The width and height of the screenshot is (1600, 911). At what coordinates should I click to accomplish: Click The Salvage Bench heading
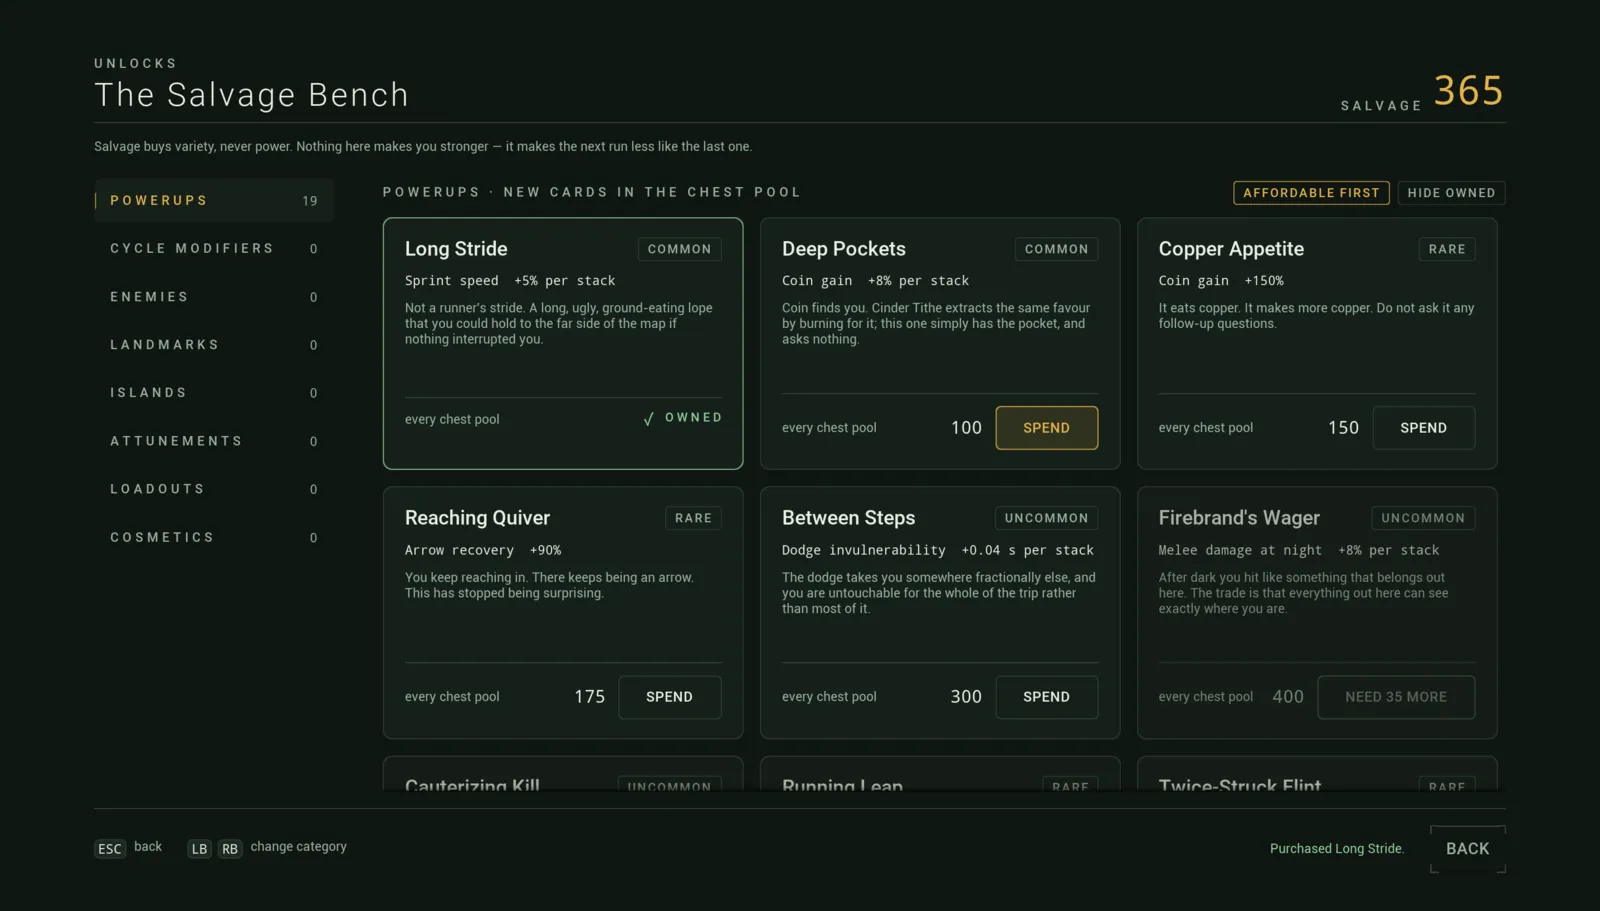[x=252, y=95]
